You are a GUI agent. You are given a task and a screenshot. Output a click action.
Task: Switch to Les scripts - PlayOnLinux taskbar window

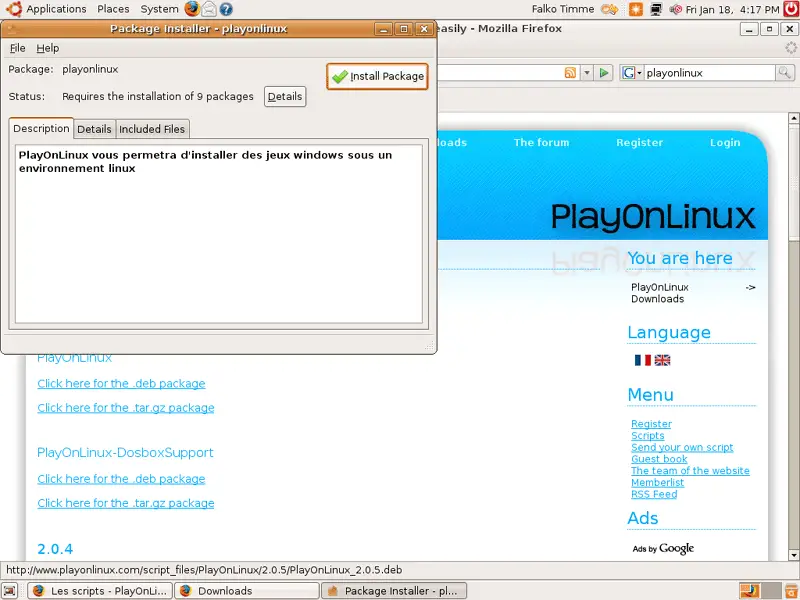coord(100,591)
